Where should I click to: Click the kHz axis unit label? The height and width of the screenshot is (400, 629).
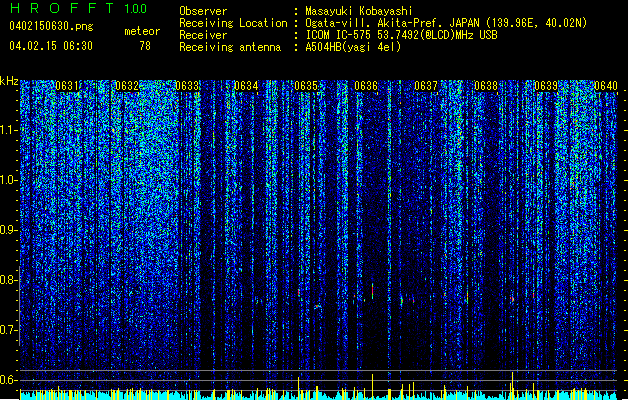tap(9, 81)
